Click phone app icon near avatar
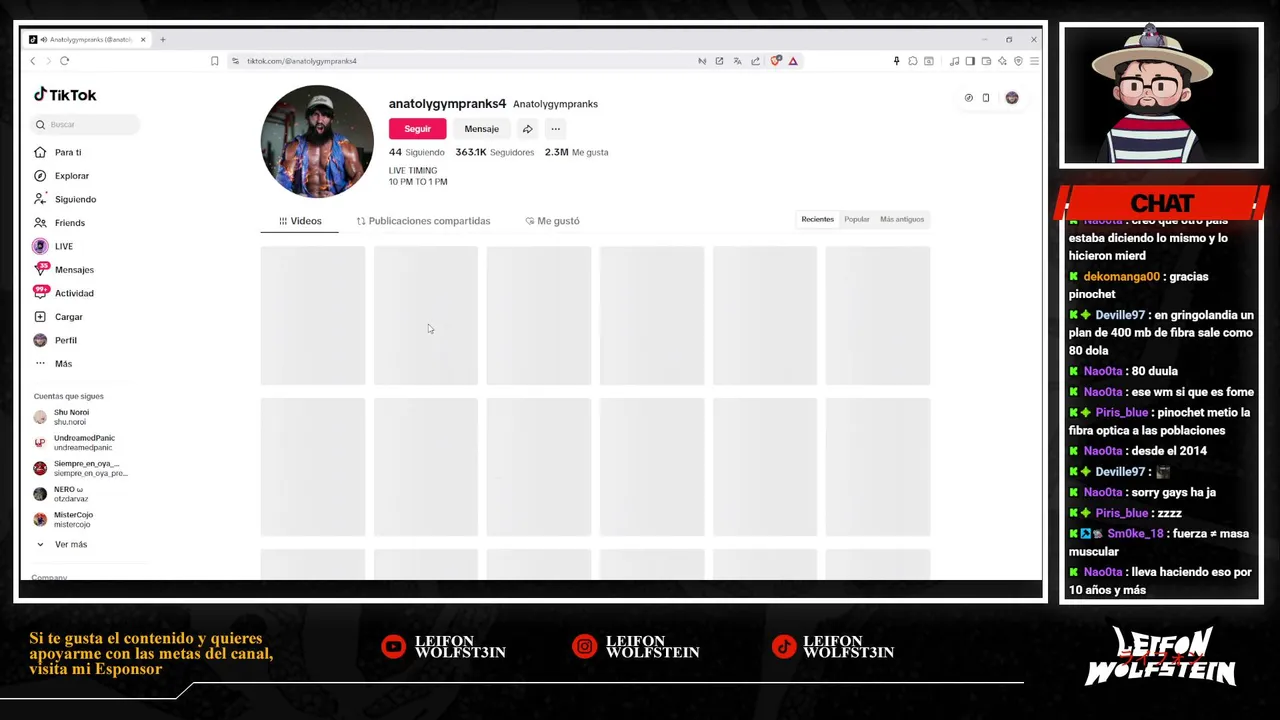The image size is (1280, 720). pos(985,98)
